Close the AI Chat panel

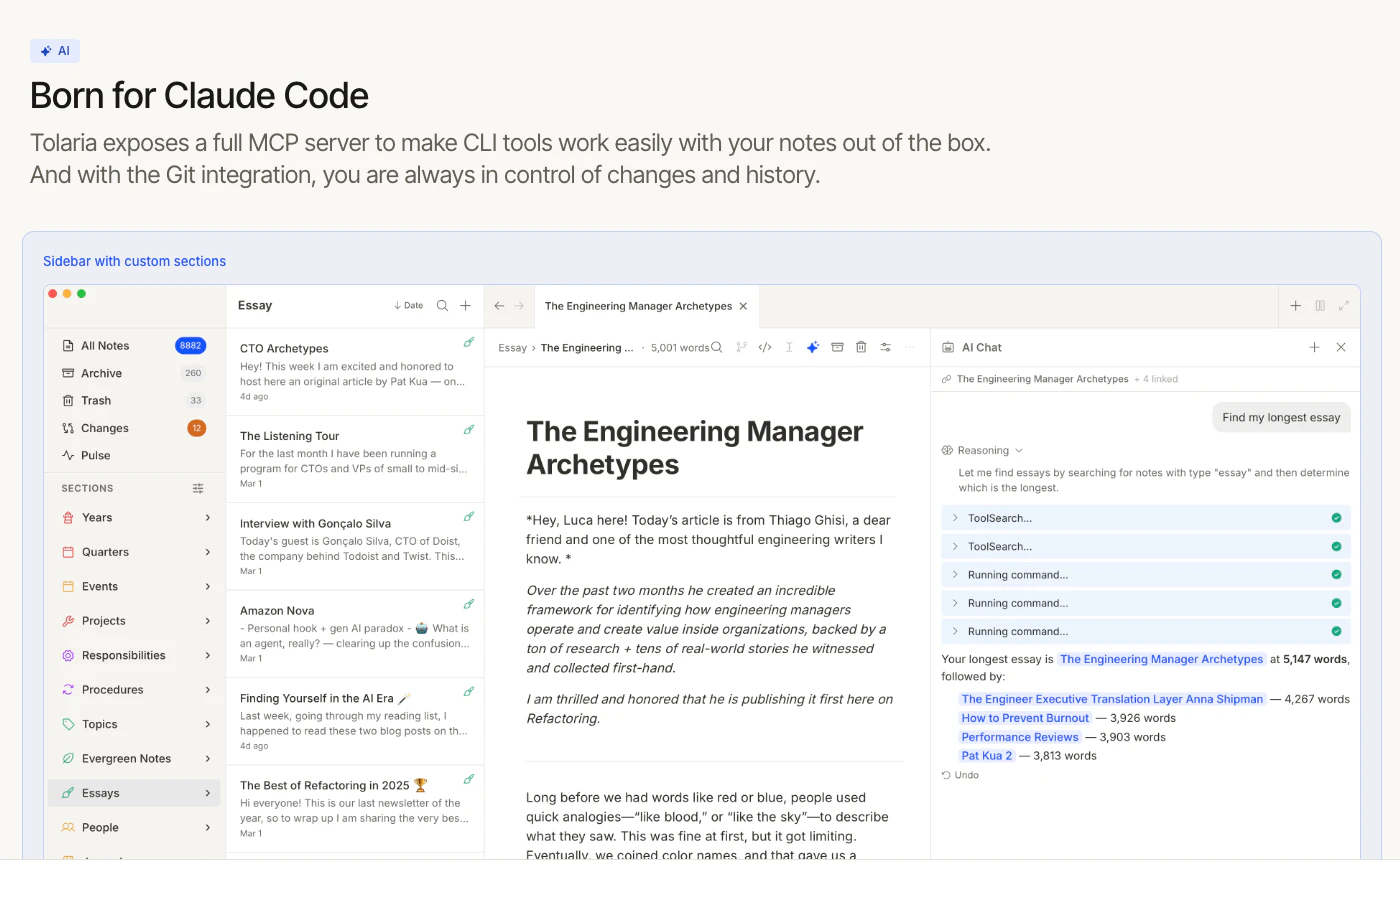[x=1341, y=348]
